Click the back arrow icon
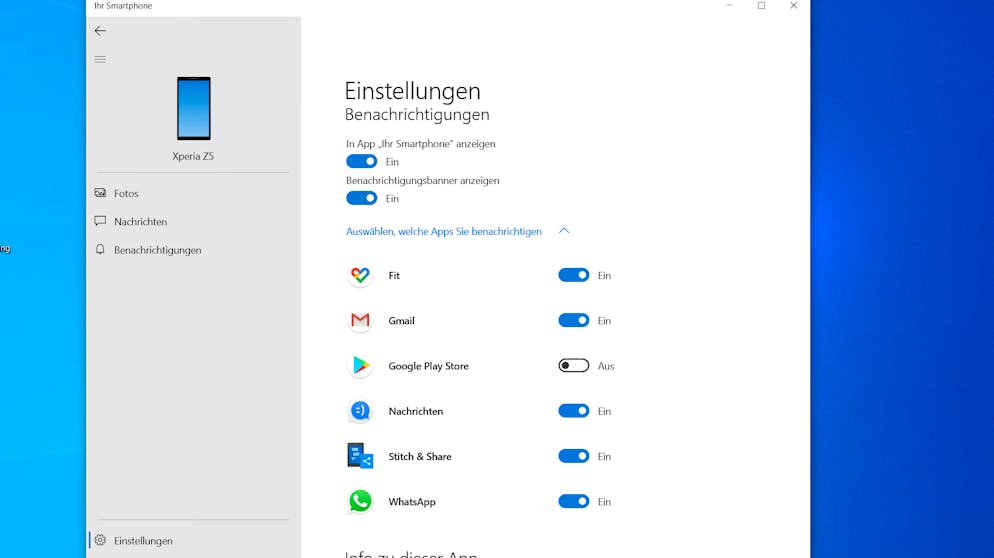Viewport: 994px width, 558px height. pyautogui.click(x=100, y=30)
